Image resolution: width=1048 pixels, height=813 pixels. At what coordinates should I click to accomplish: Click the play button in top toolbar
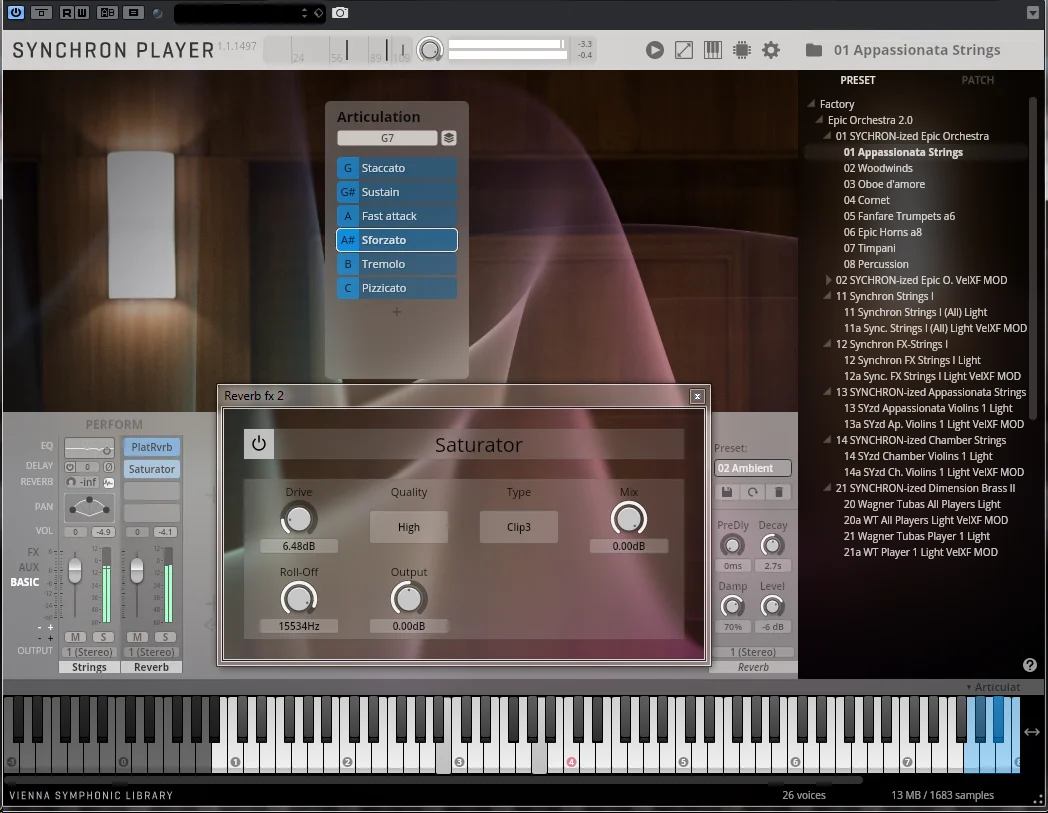coord(654,50)
